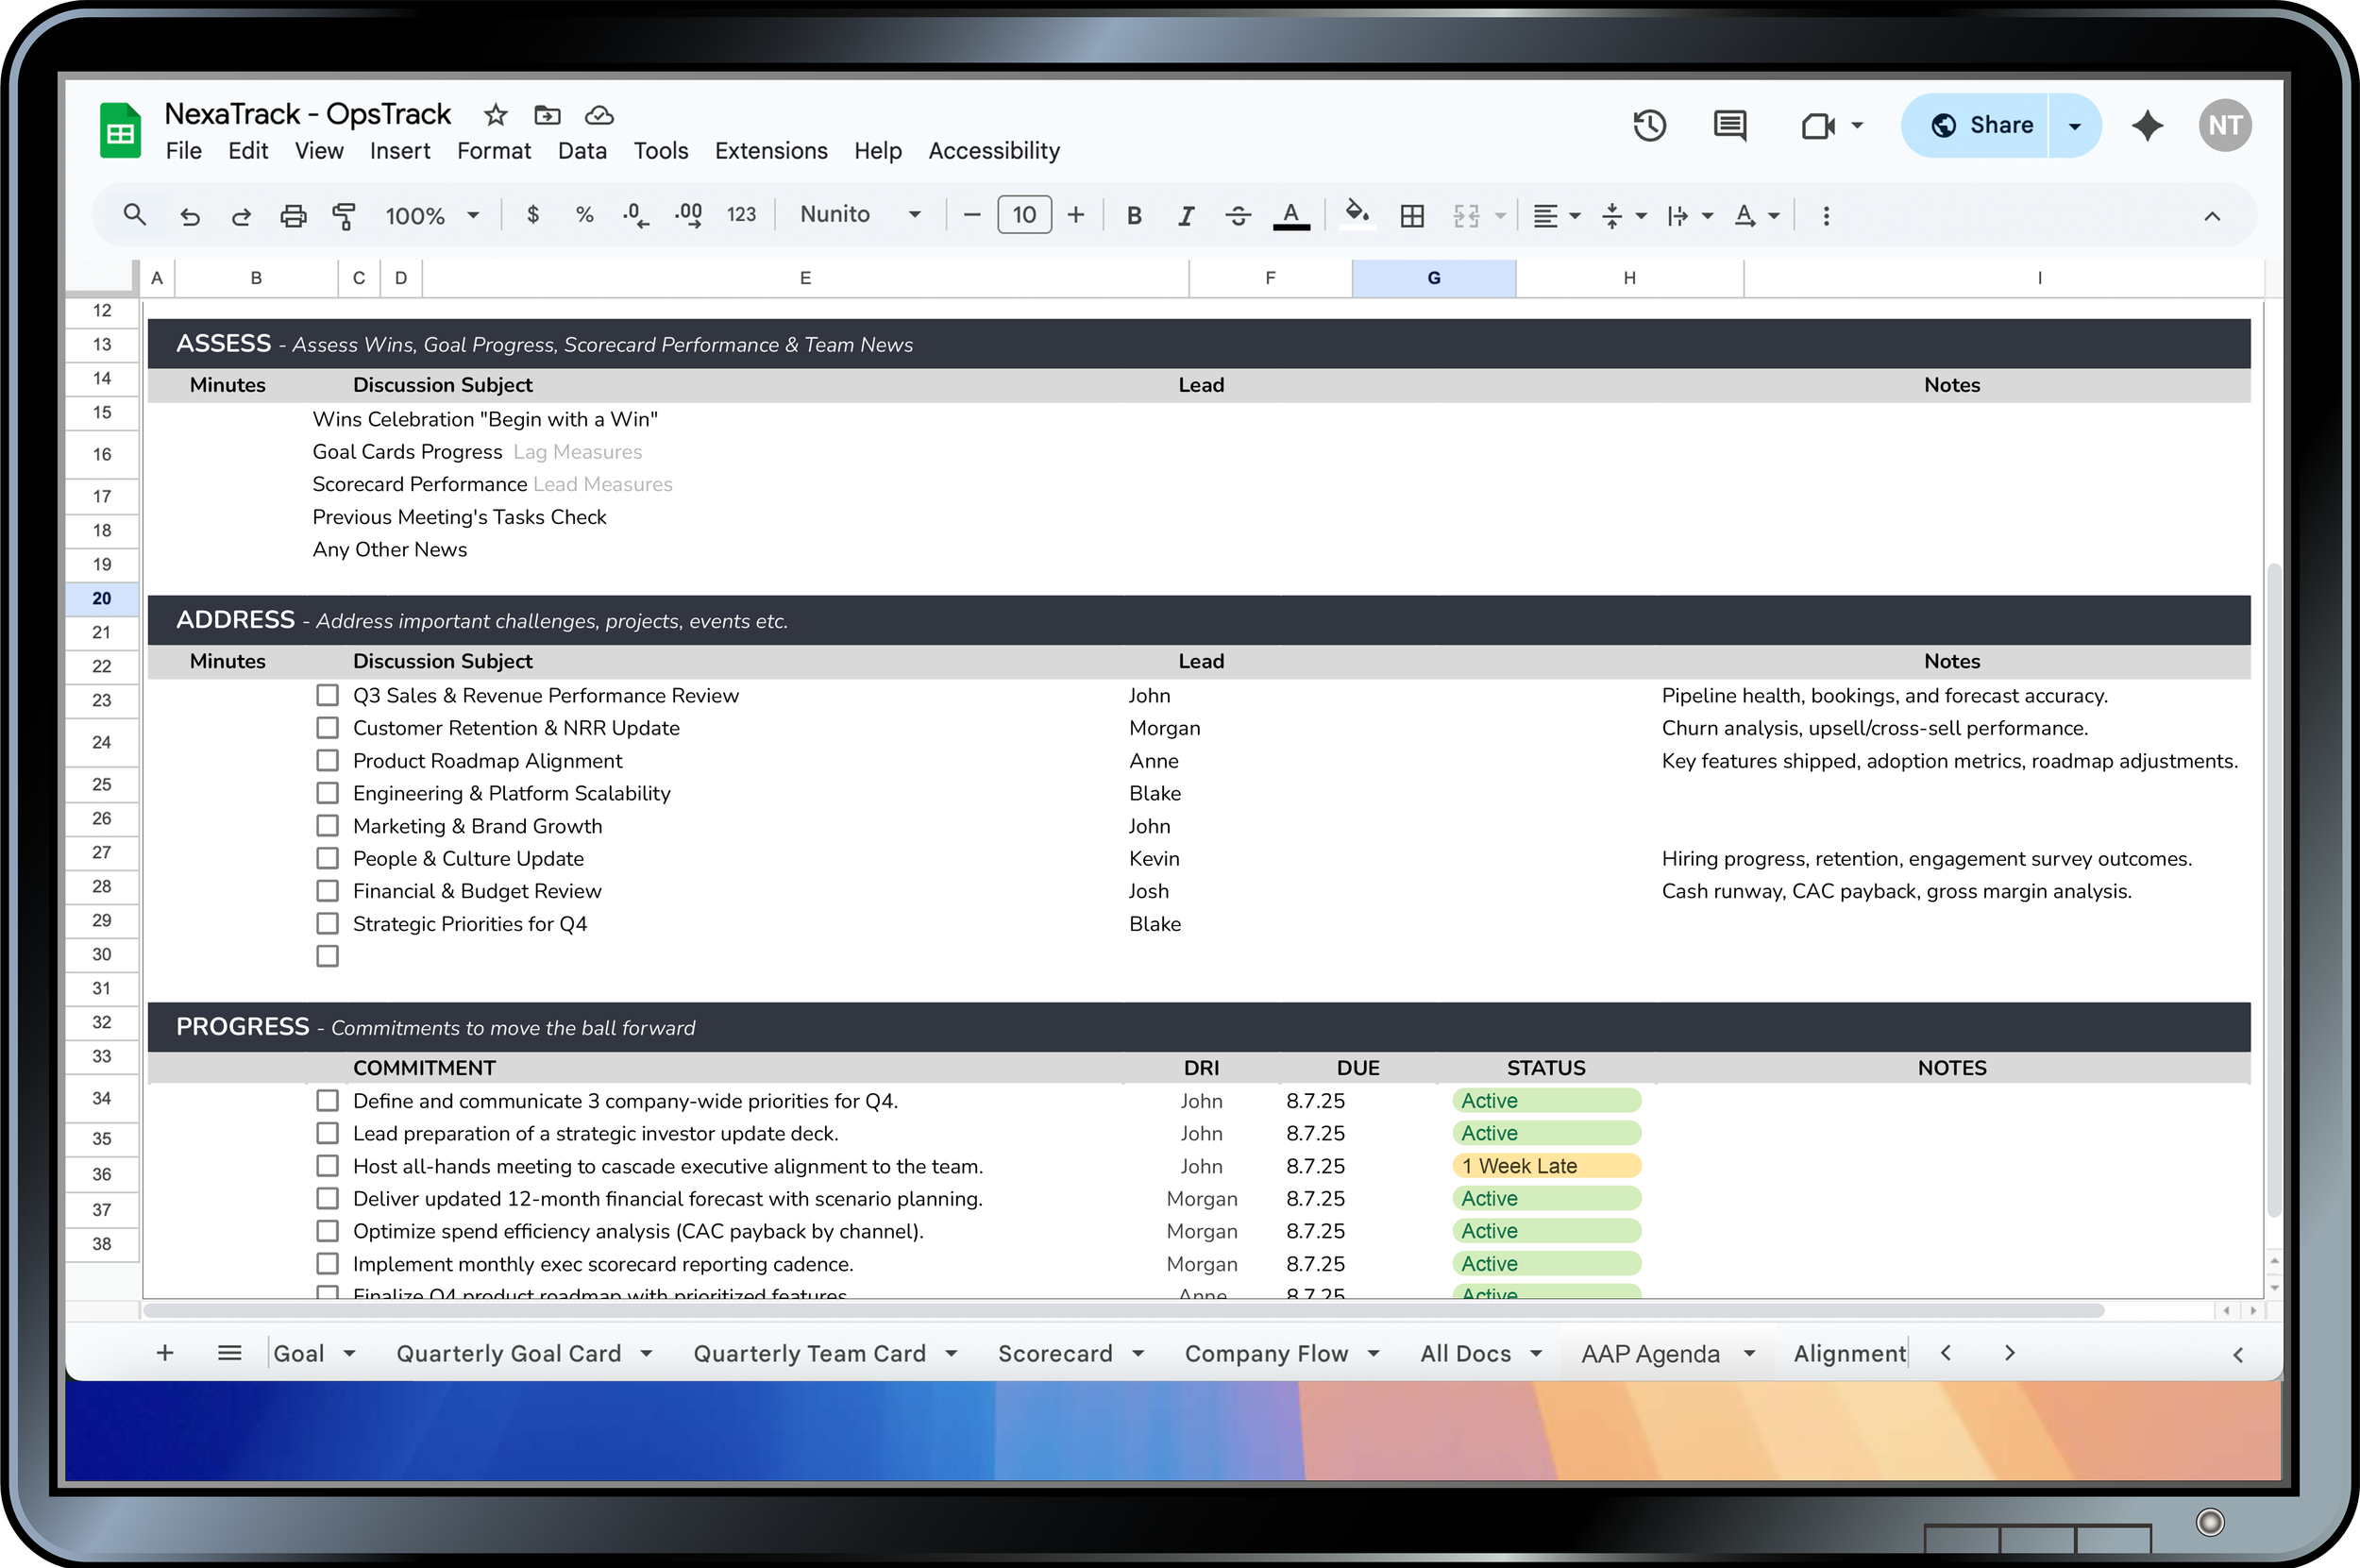
Task: Open the 1 Week Late status dropdown
Action: pos(1545,1166)
